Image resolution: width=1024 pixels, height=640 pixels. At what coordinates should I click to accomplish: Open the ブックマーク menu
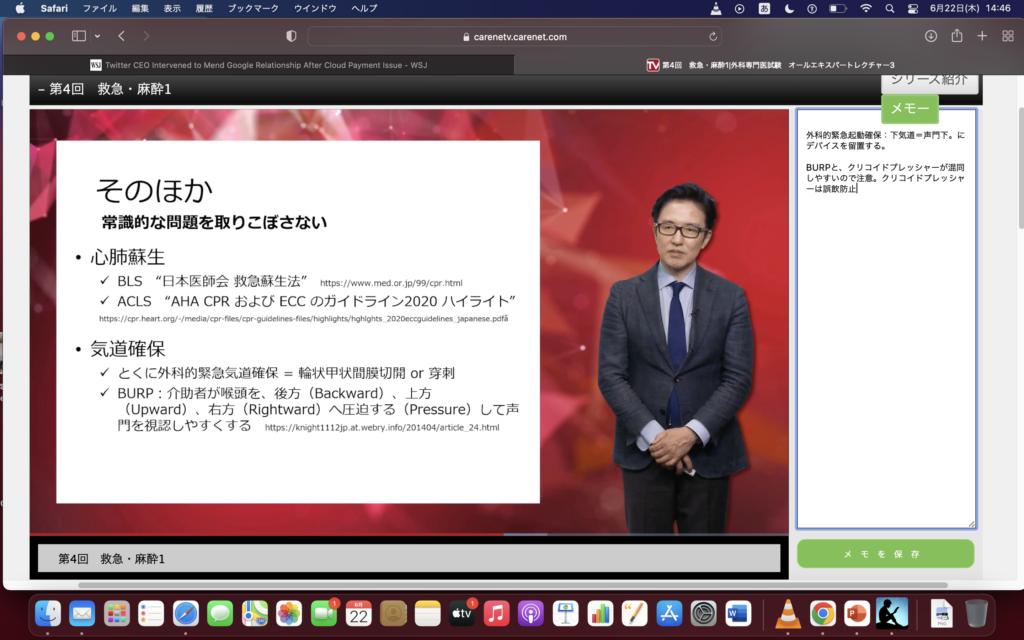click(252, 8)
